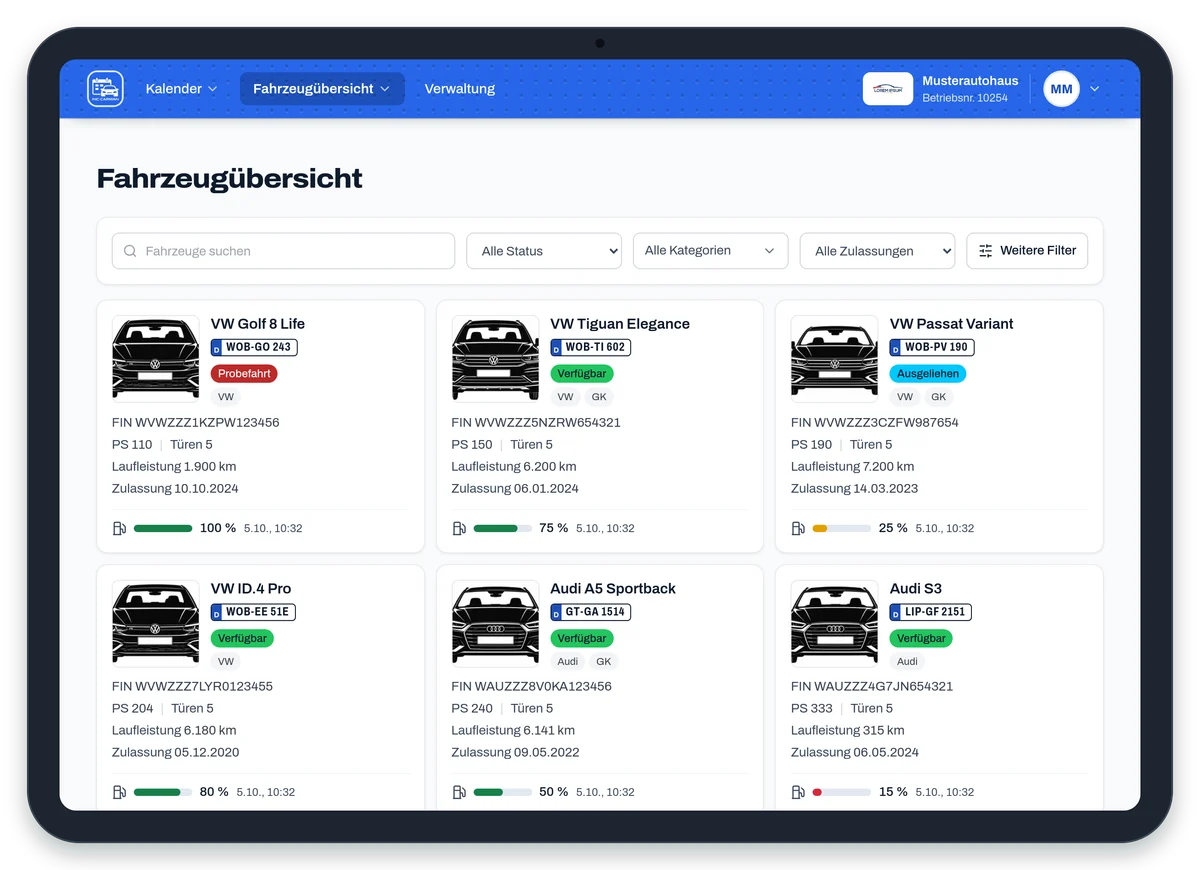Click GK tag on VW Tiguan Elegance card

(600, 397)
